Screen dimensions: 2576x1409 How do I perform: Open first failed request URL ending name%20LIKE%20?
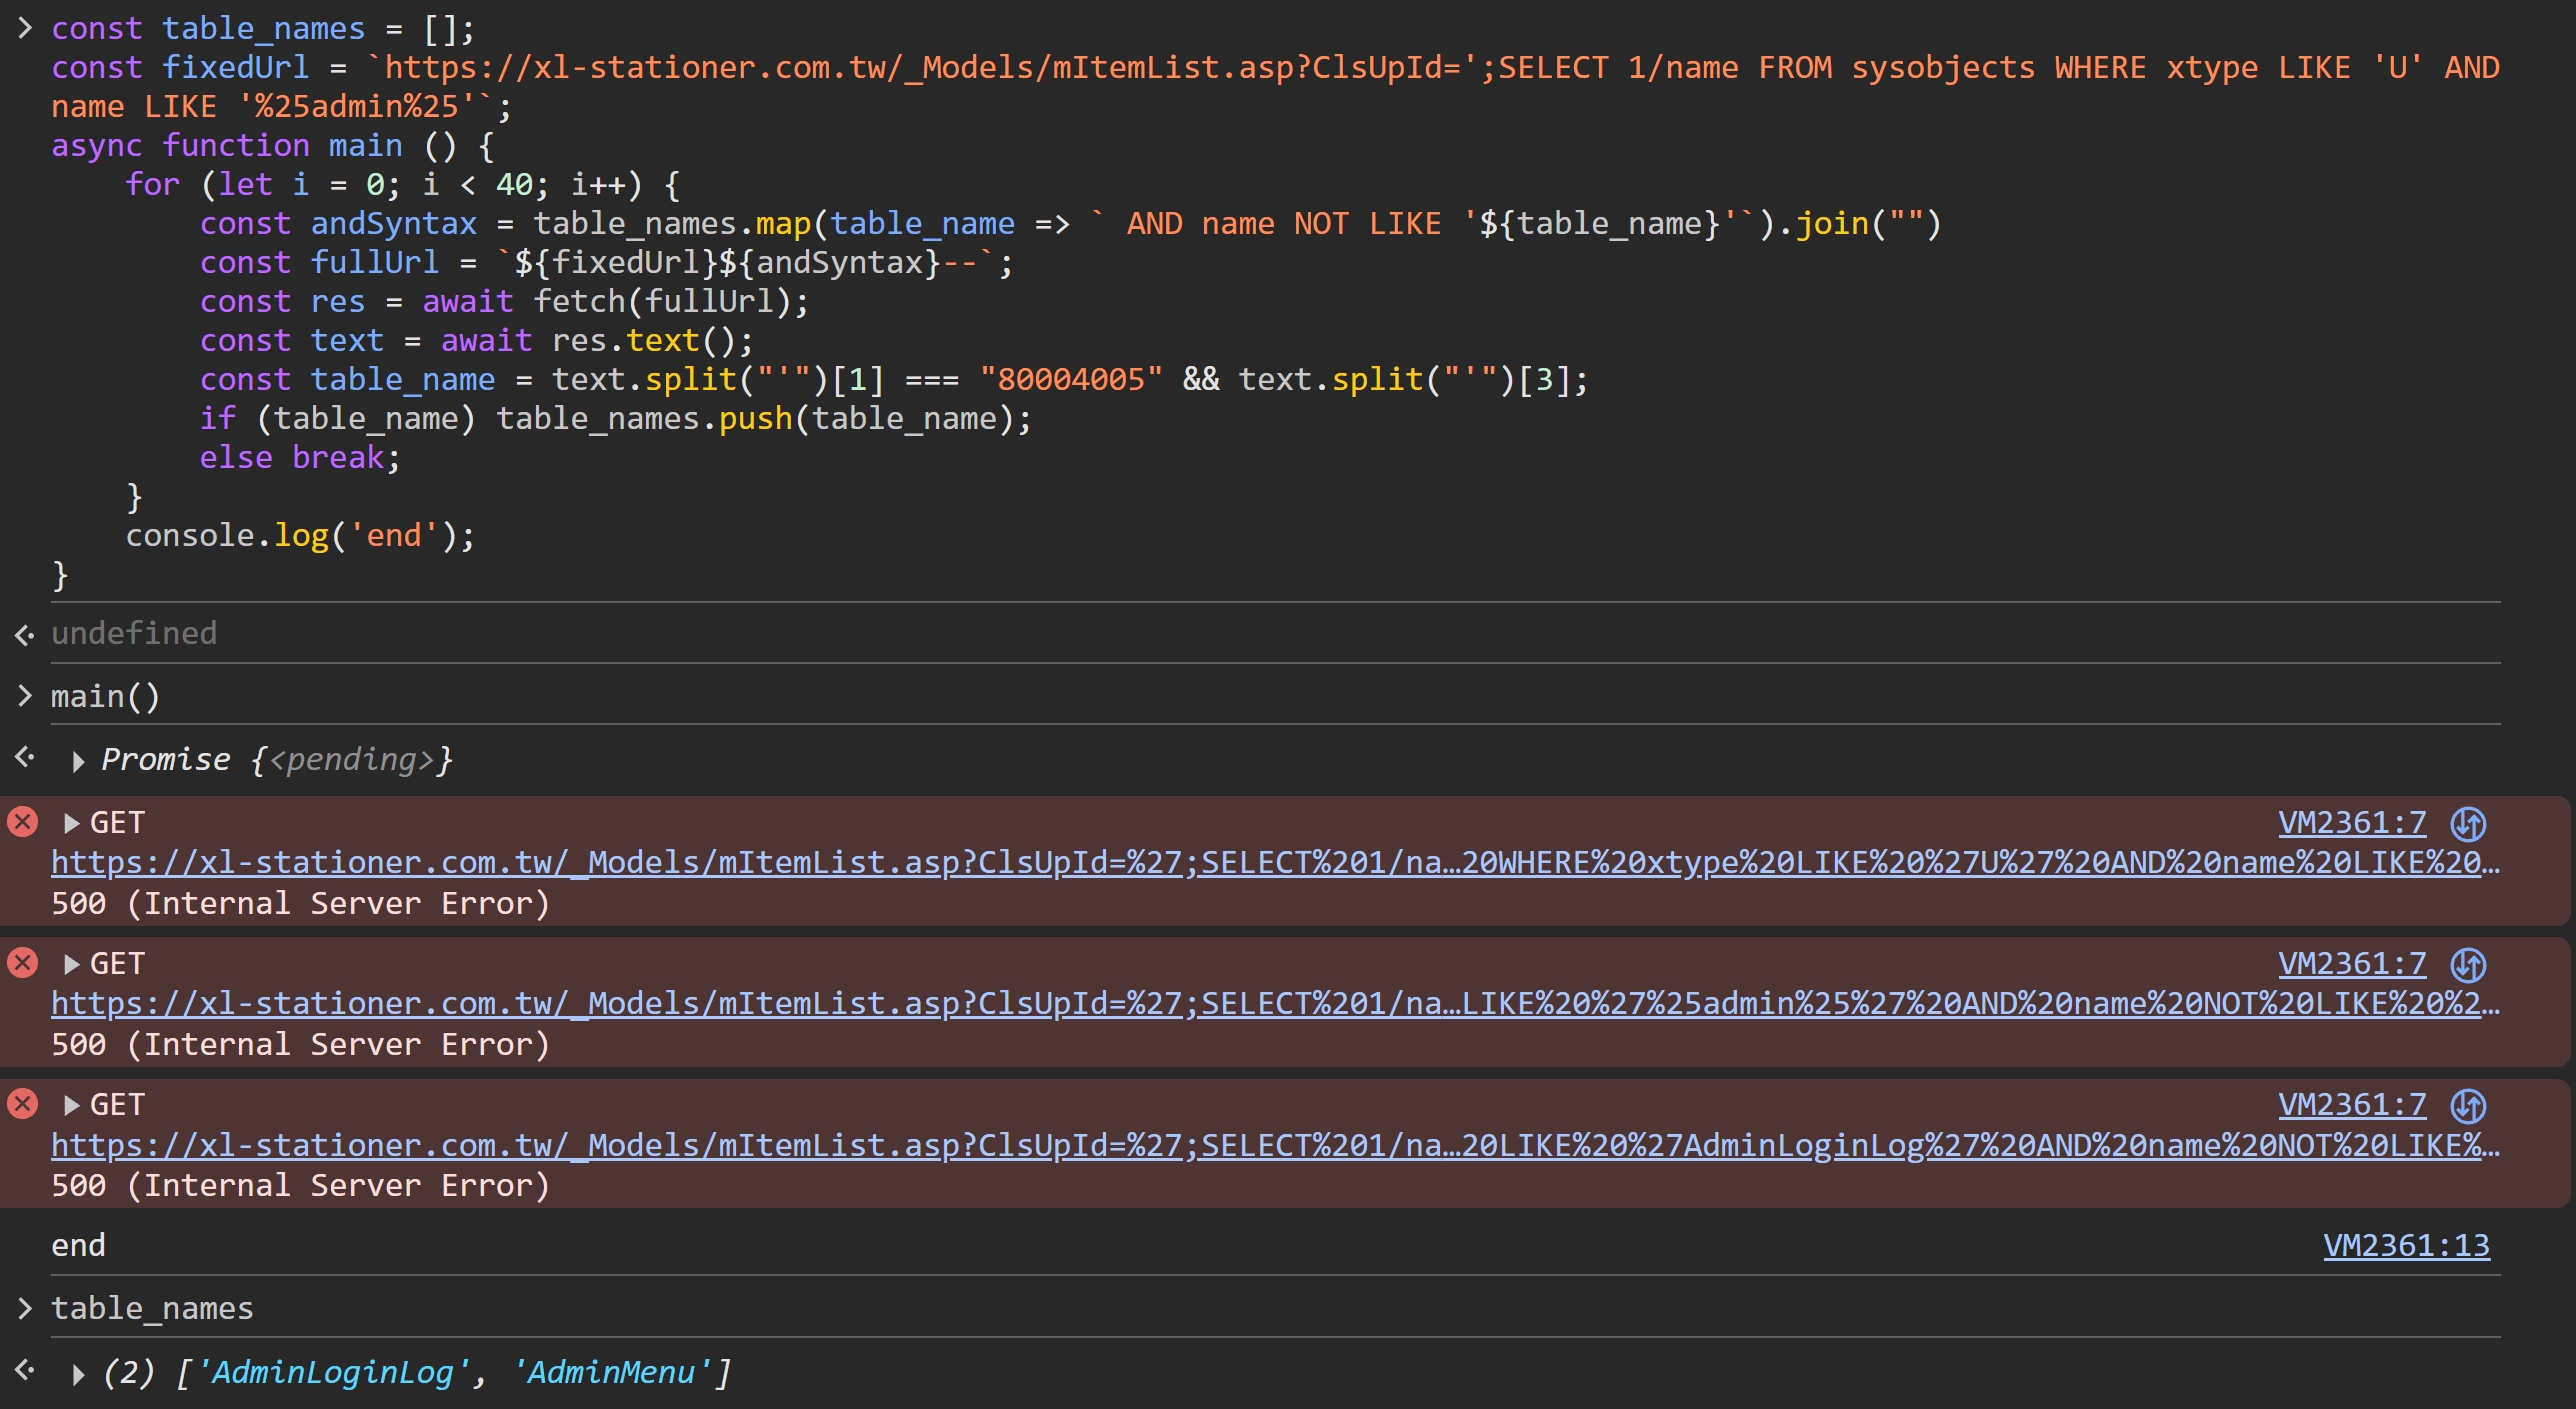pos(1275,863)
